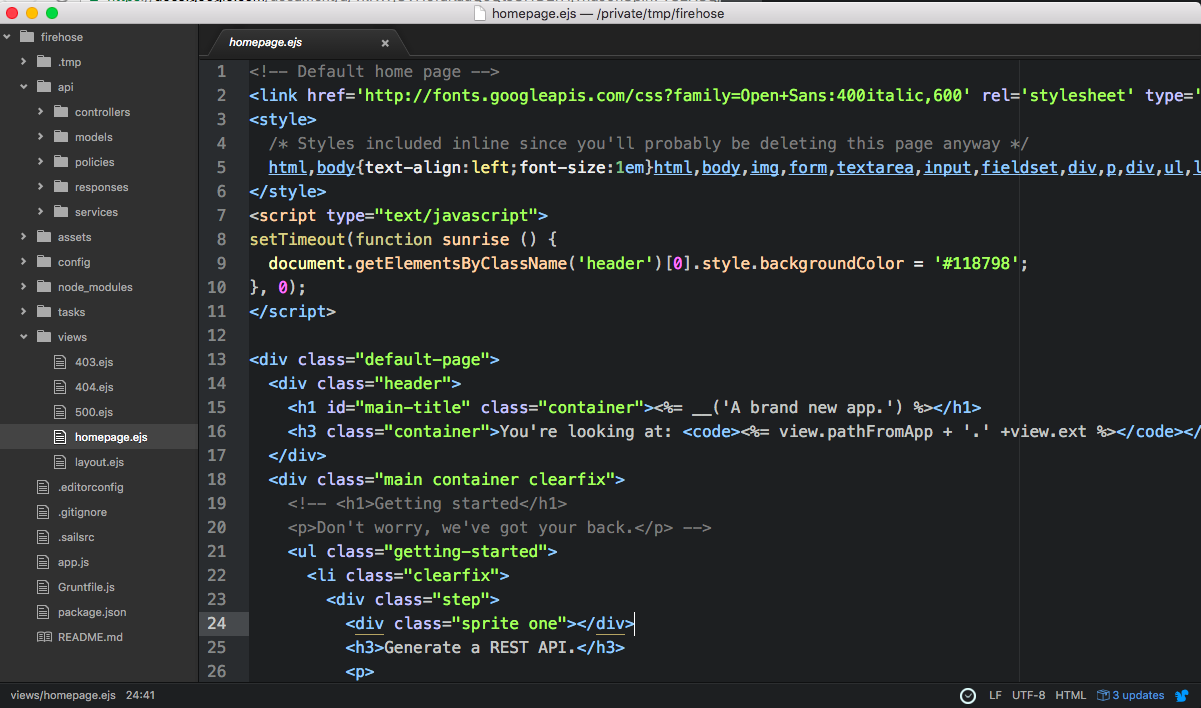Click line number 9 in the gutter
This screenshot has width=1201, height=708.
(222, 263)
